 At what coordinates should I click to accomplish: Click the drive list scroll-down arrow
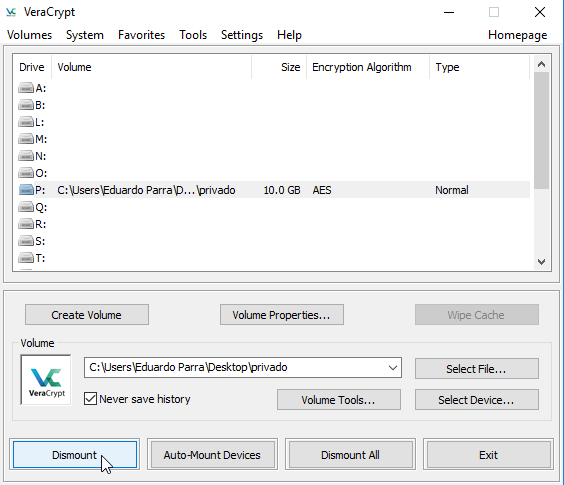tap(541, 262)
